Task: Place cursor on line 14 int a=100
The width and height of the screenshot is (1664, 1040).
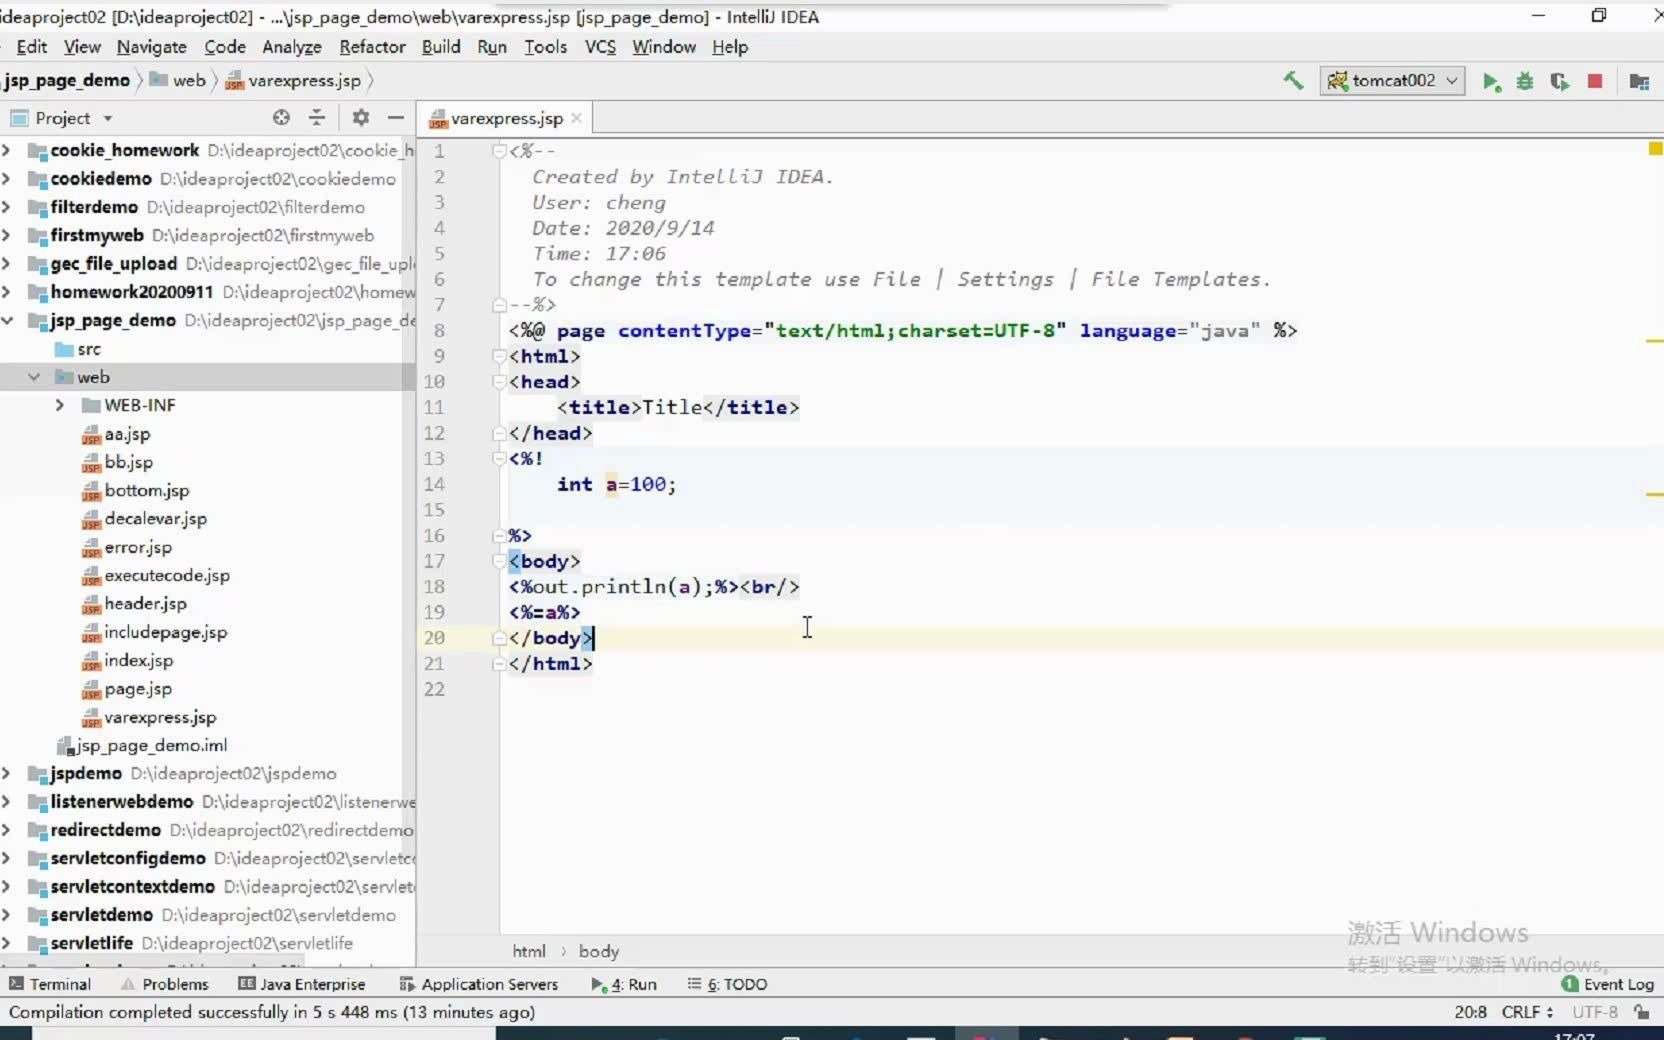Action: [x=616, y=484]
